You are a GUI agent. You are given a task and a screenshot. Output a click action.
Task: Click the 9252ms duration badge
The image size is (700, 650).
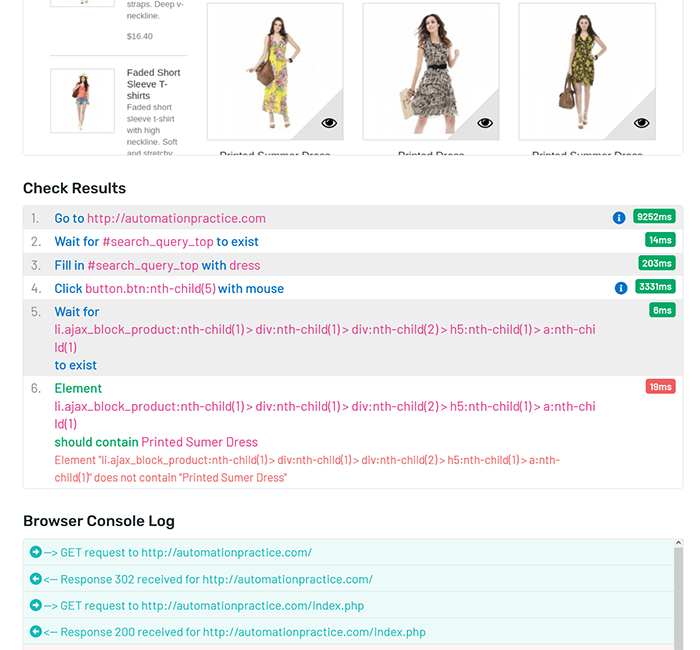click(x=654, y=217)
